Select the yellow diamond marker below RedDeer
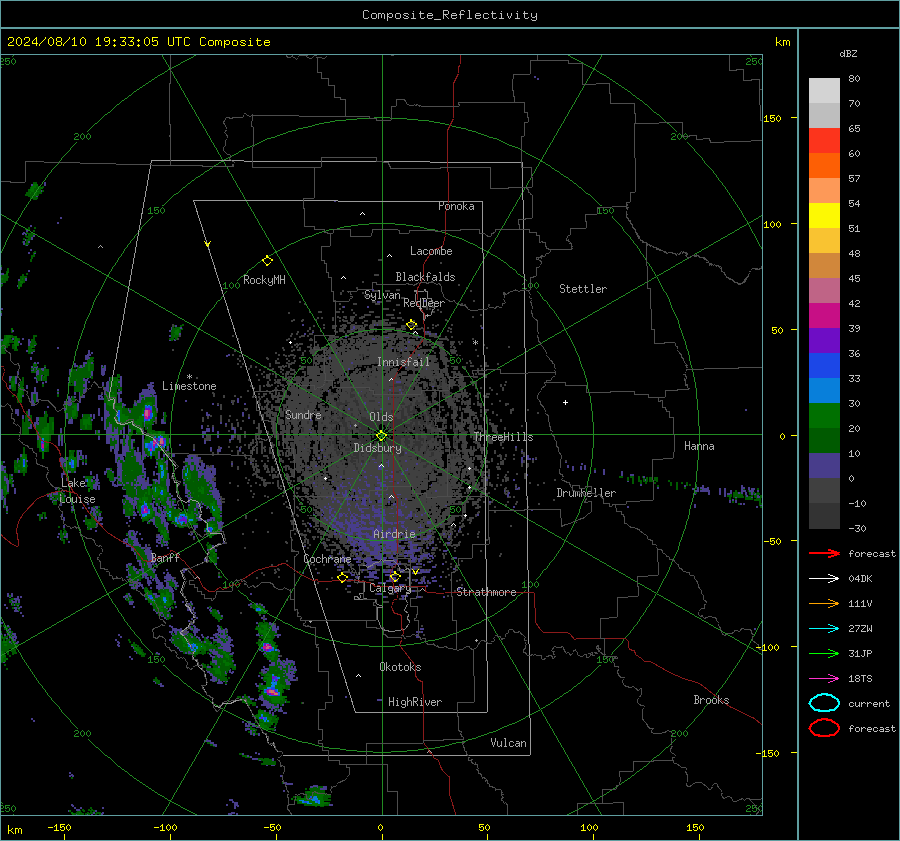 pos(412,325)
